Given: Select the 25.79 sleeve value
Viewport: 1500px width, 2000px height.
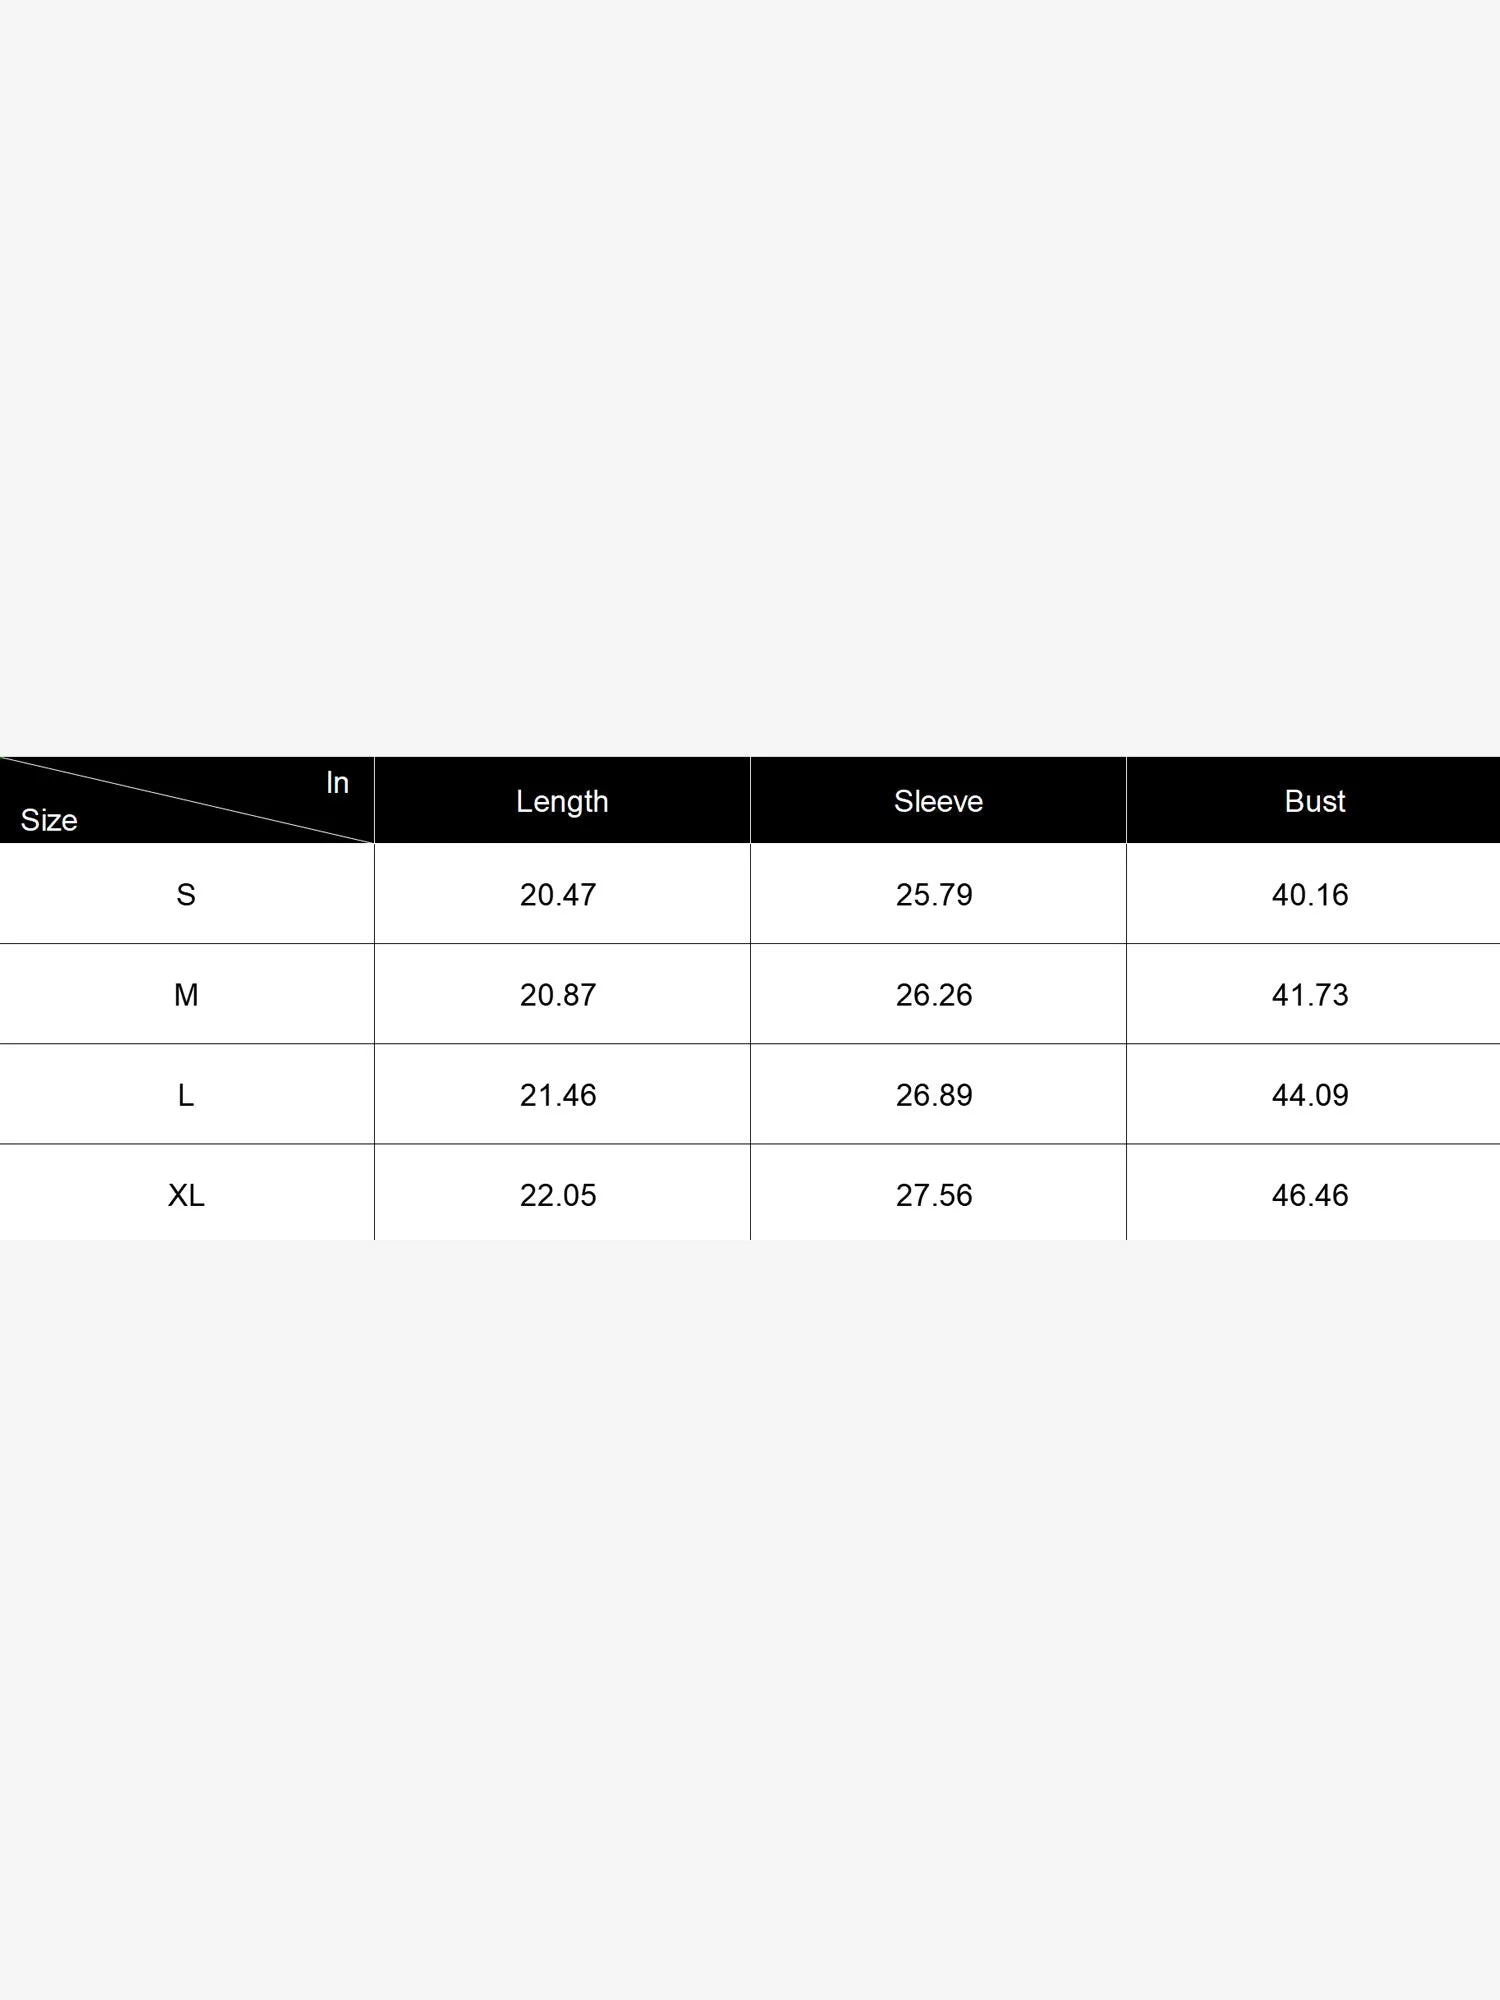Looking at the screenshot, I should point(934,894).
